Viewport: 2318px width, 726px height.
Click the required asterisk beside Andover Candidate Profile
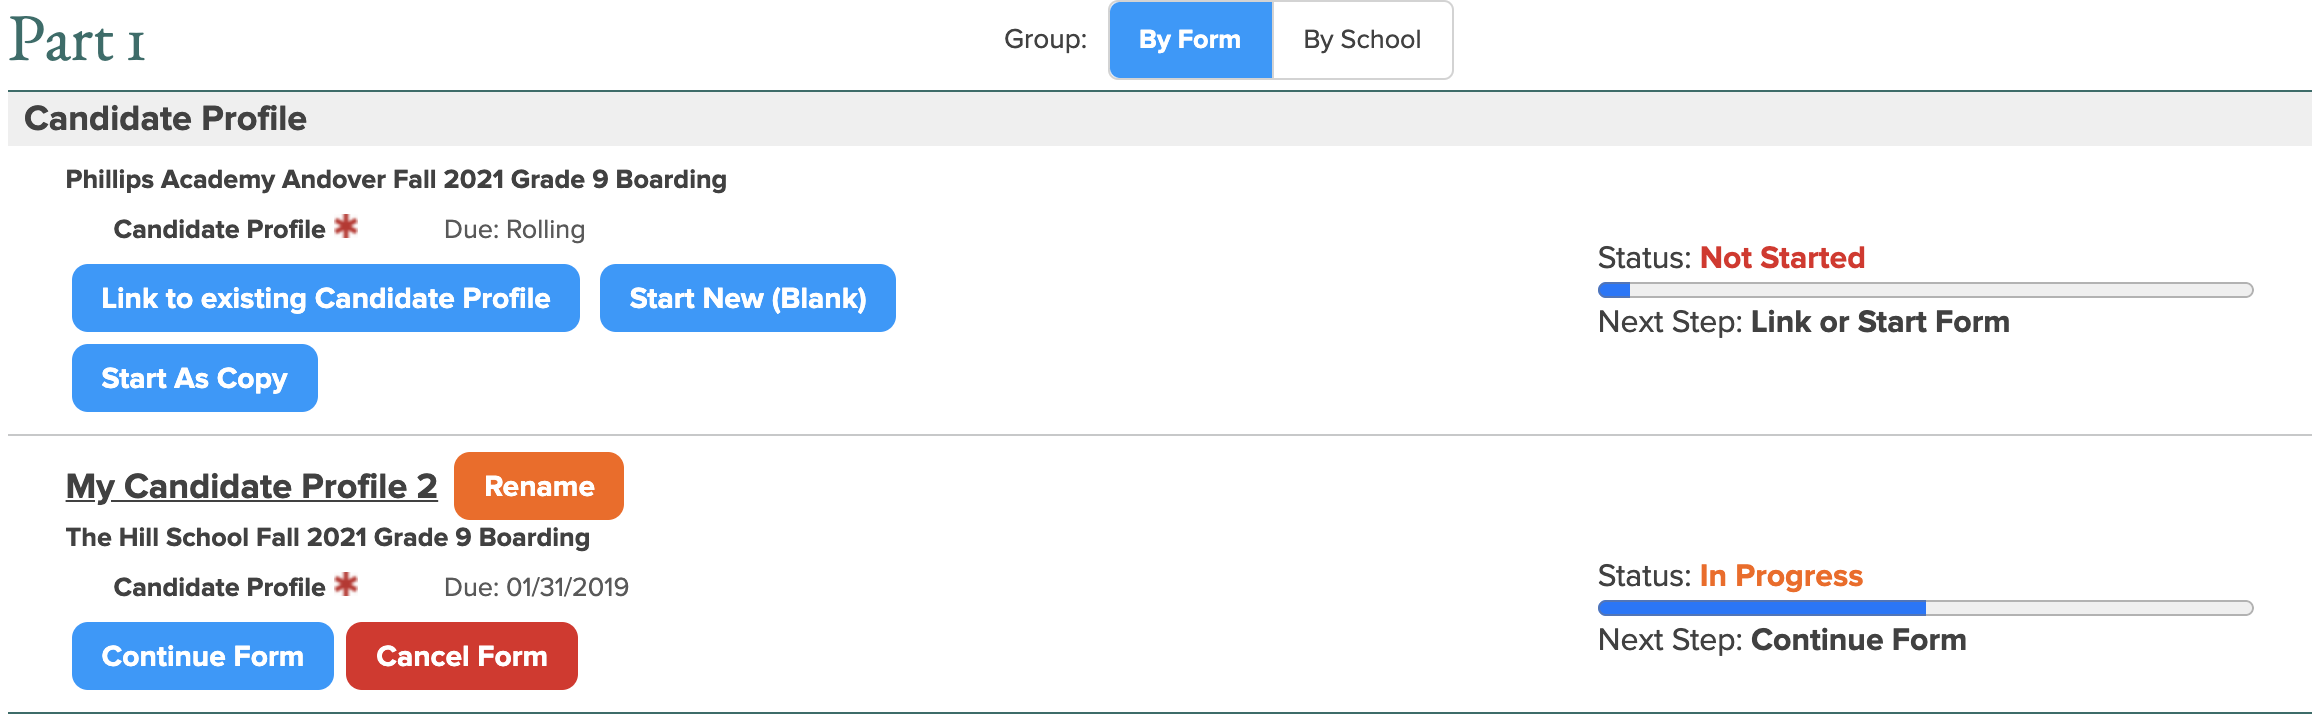point(346,227)
